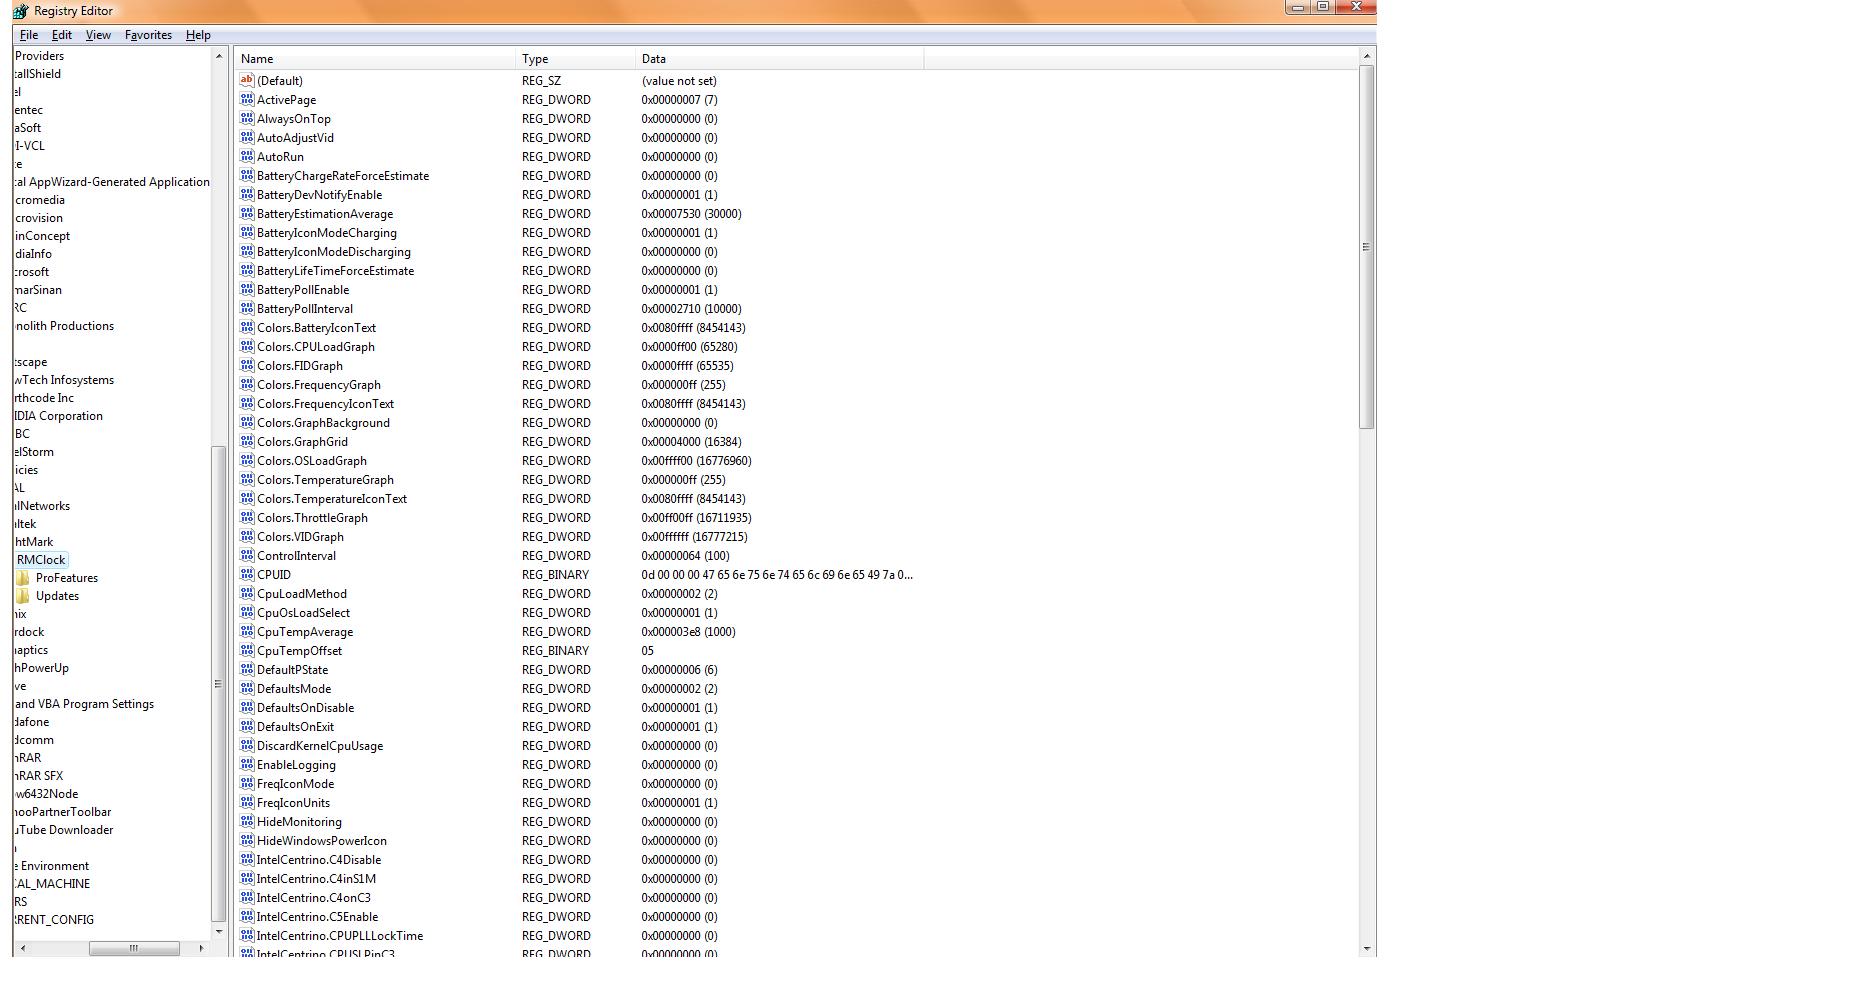Click the AutoRun value icon
The height and width of the screenshot is (985, 1858).
click(247, 156)
